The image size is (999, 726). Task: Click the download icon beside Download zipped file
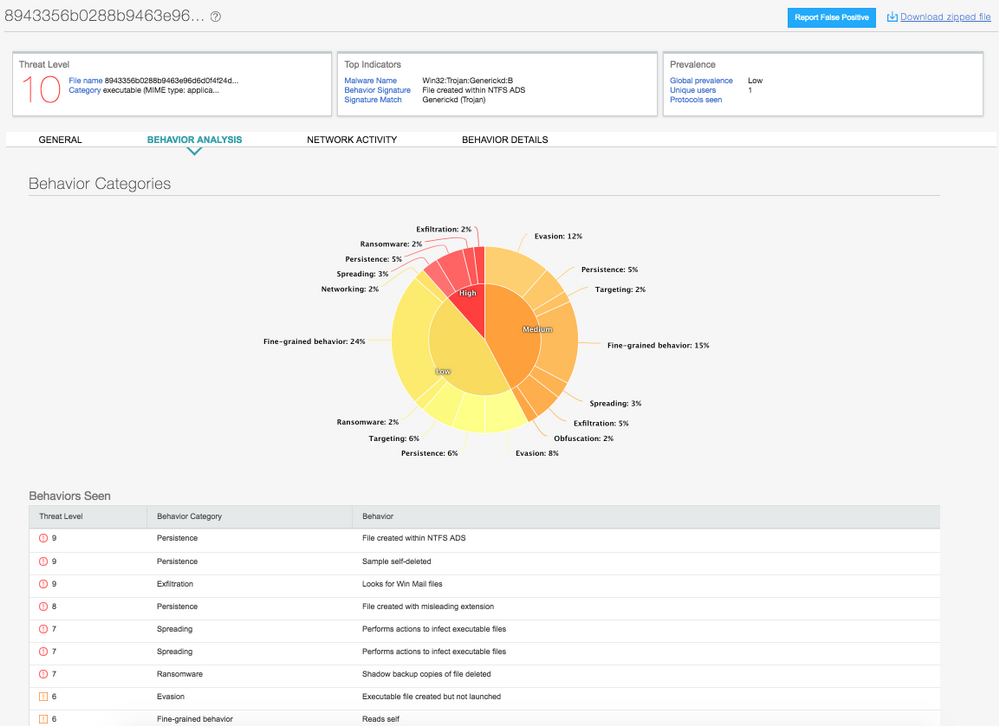point(892,17)
